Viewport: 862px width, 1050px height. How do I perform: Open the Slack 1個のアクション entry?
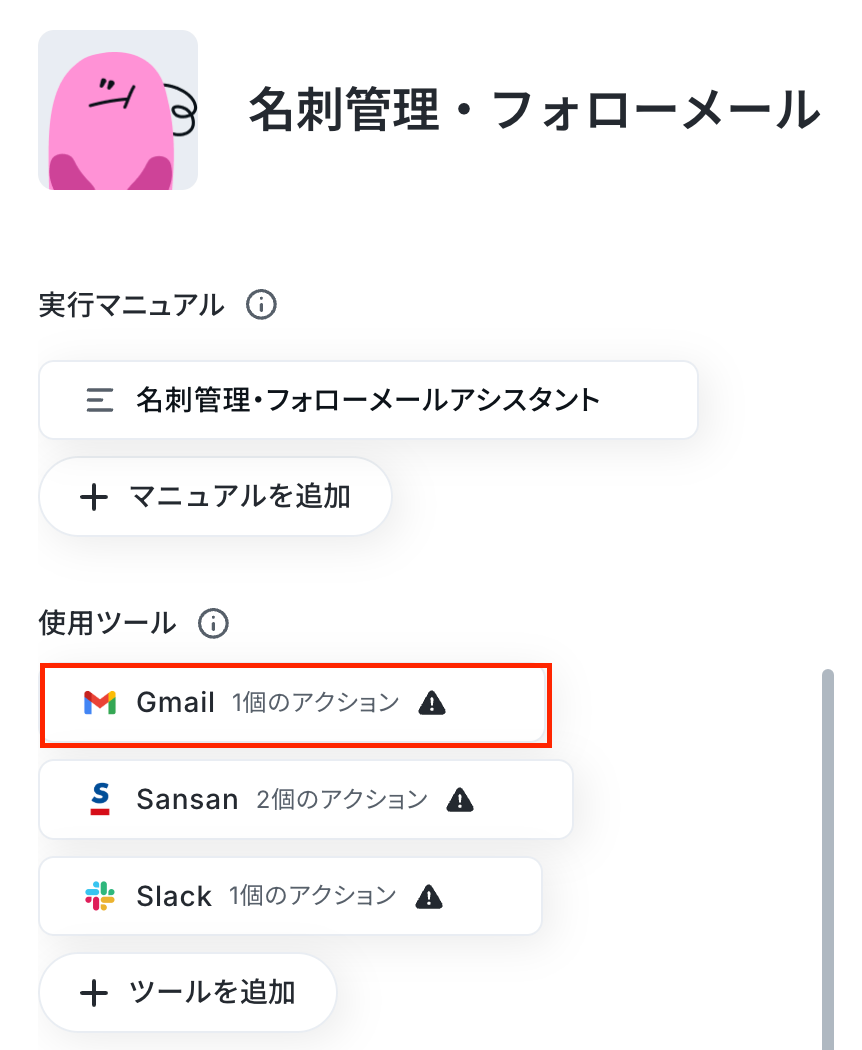pyautogui.click(x=290, y=896)
